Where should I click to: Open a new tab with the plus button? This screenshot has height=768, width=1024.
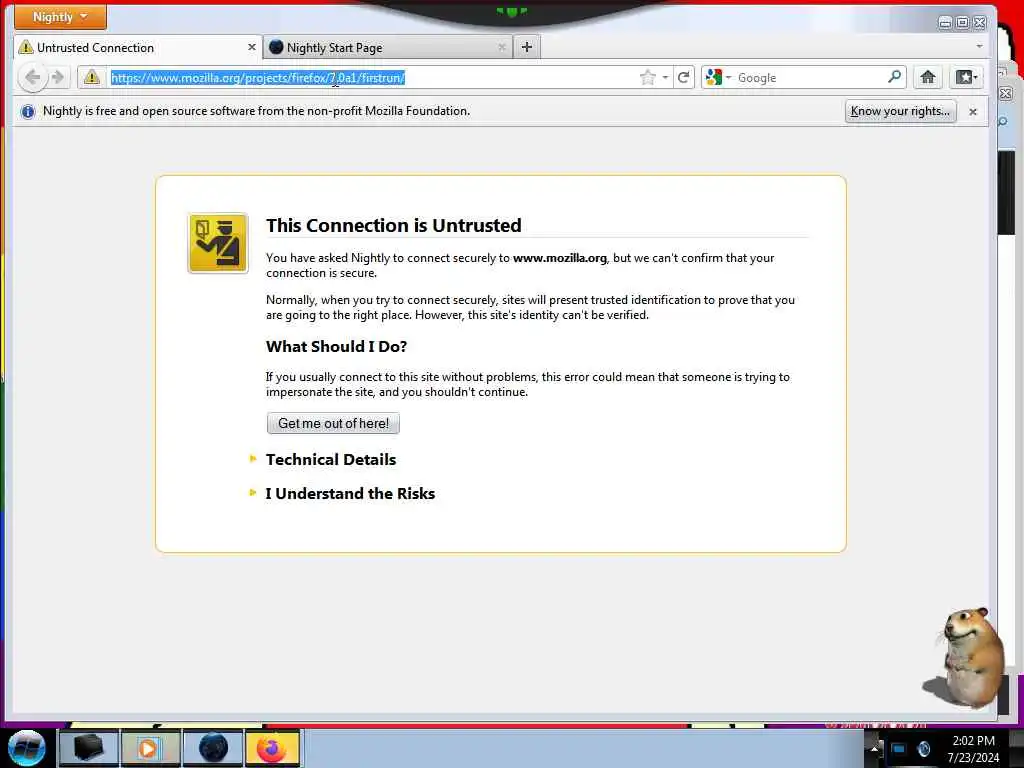[x=527, y=47]
